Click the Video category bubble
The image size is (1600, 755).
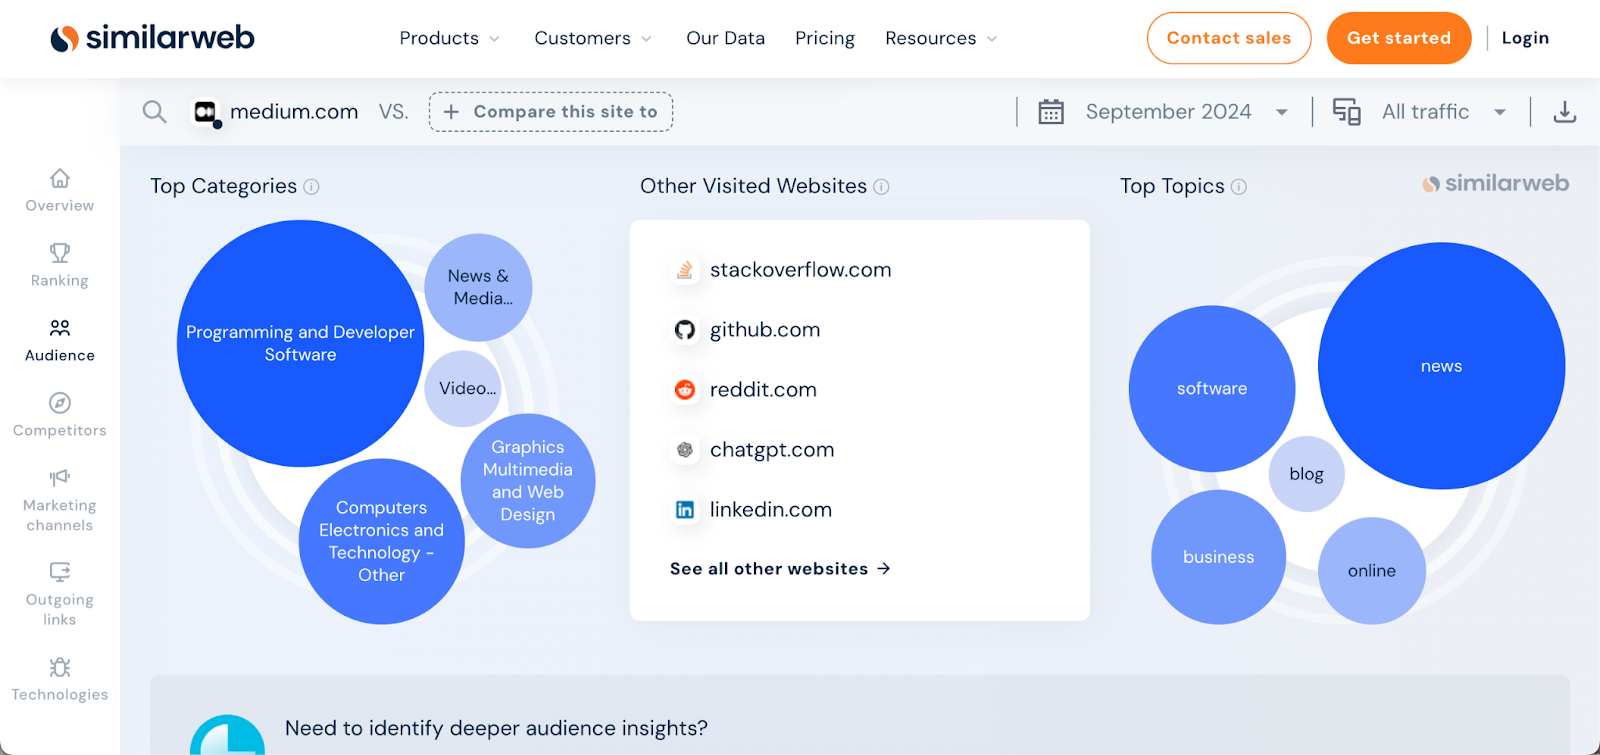pyautogui.click(x=463, y=389)
